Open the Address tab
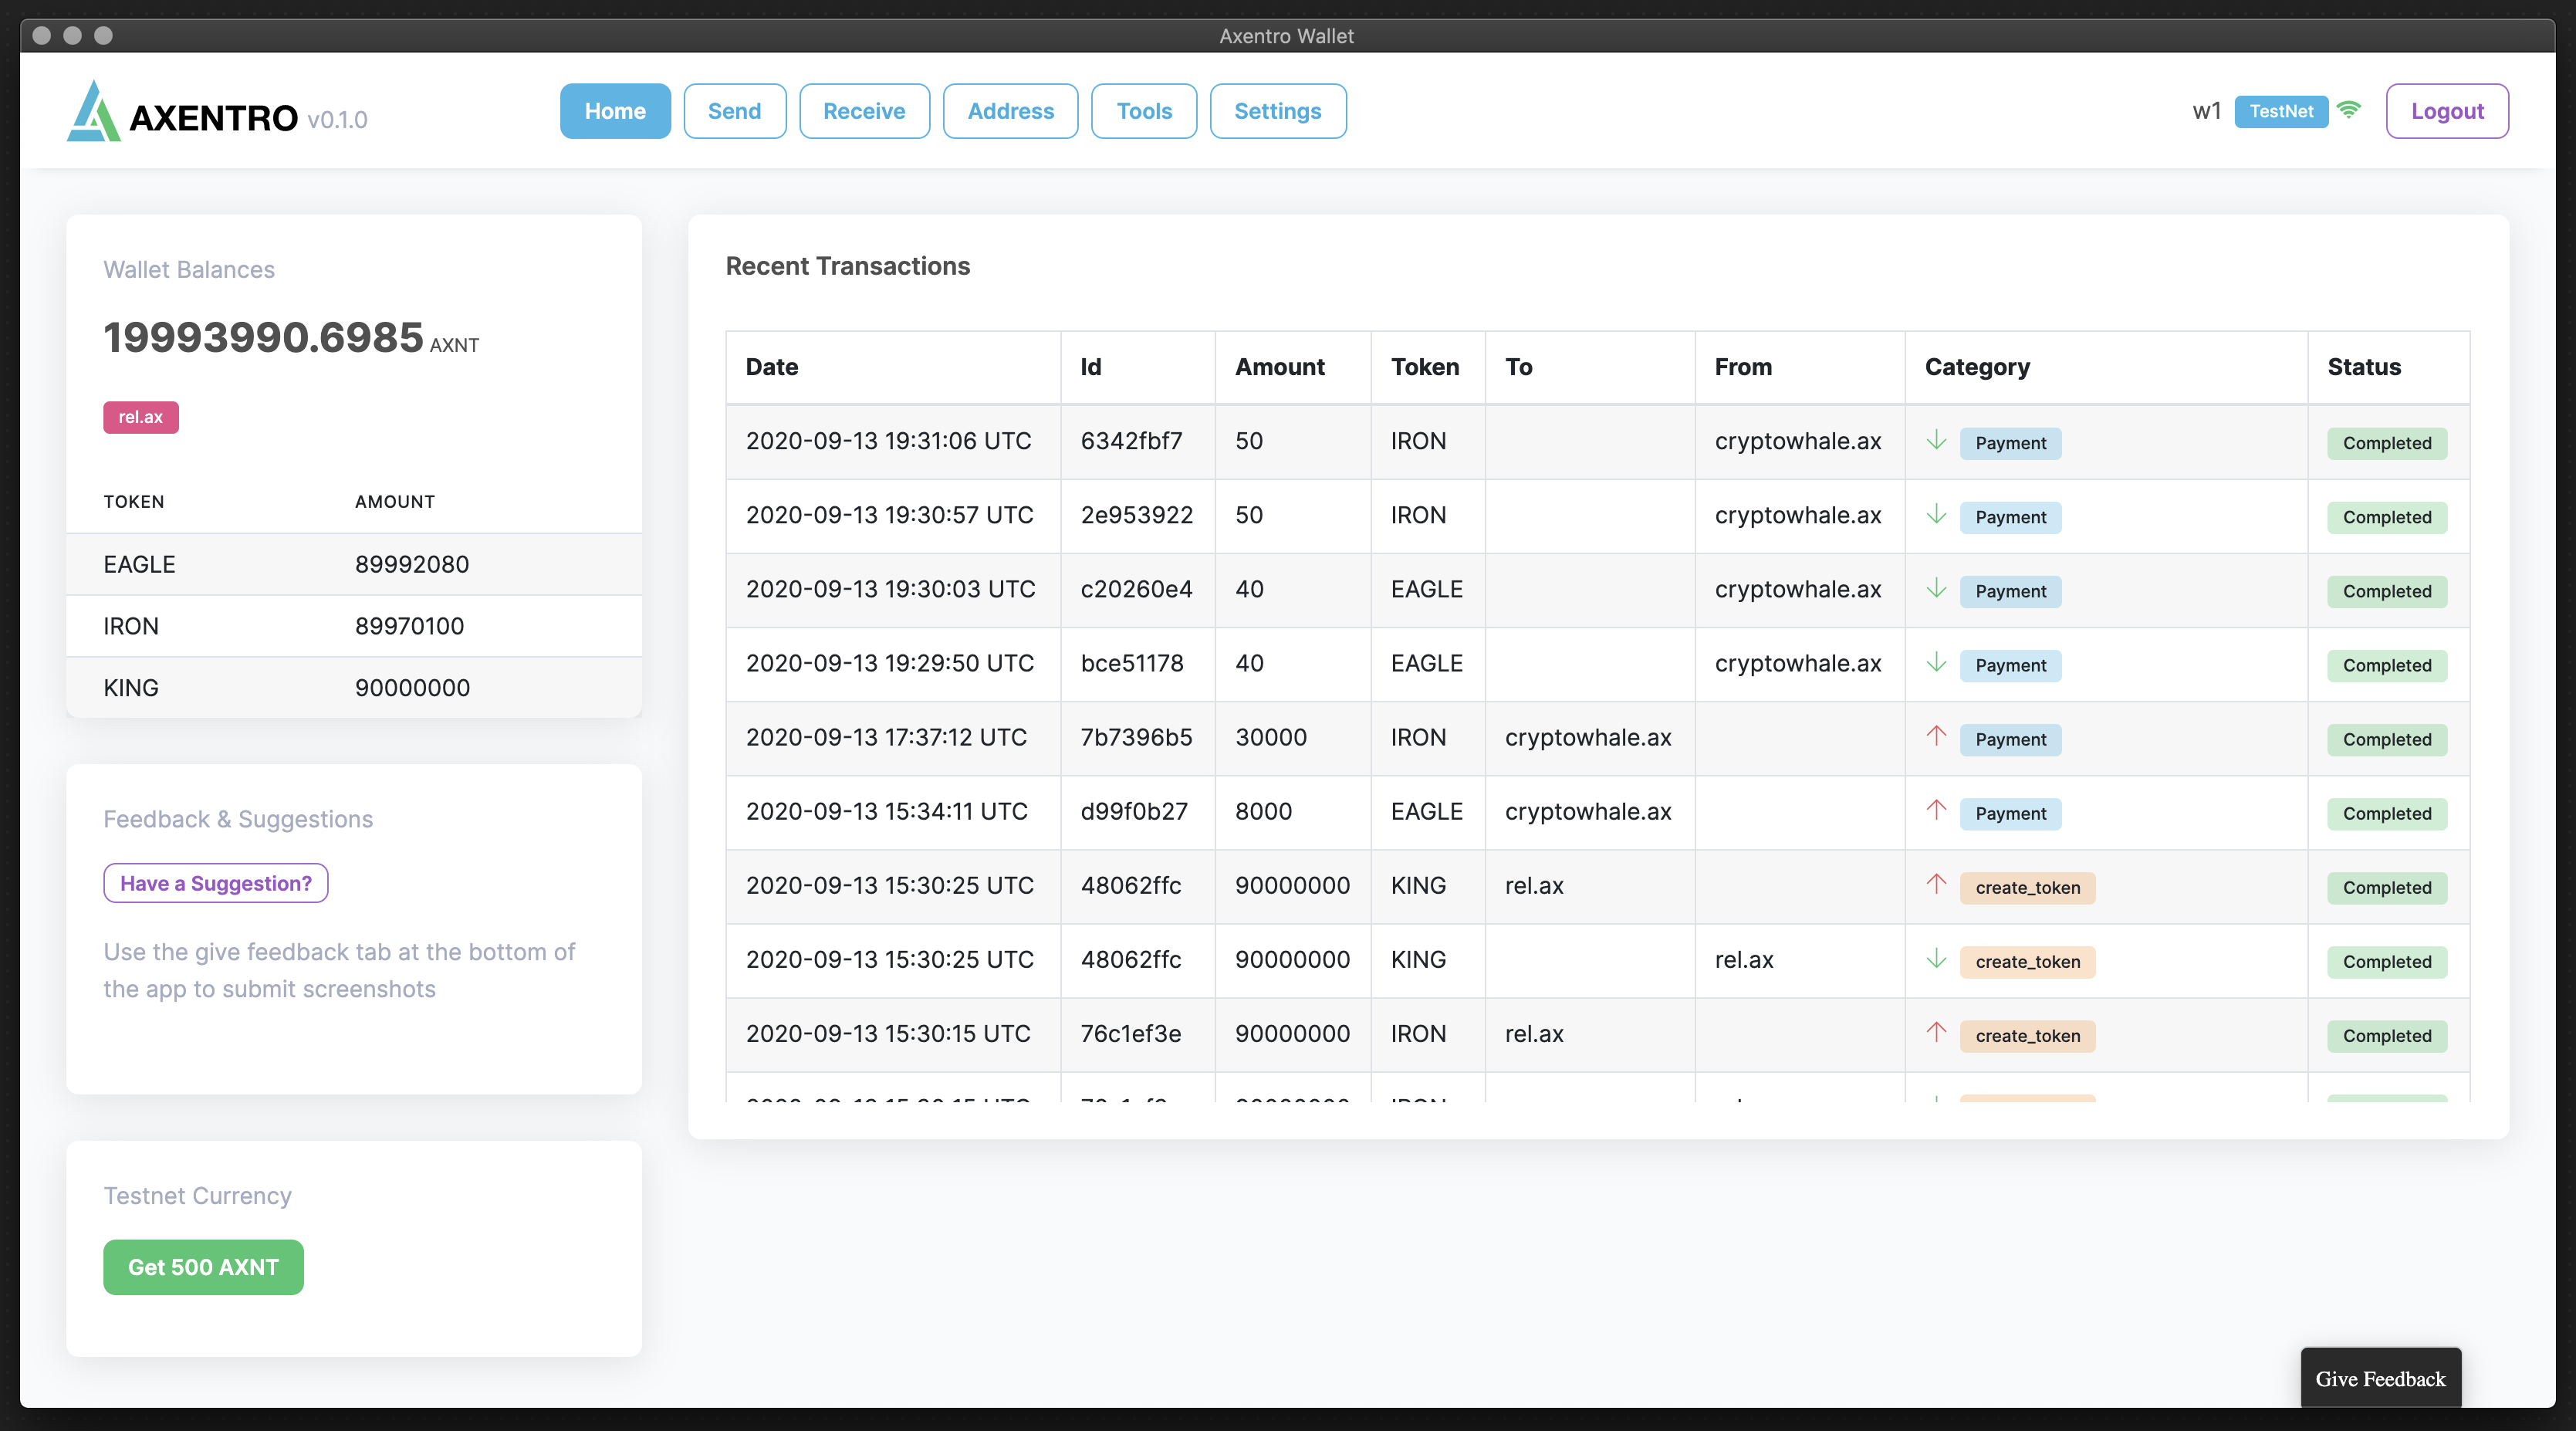 click(x=1010, y=111)
